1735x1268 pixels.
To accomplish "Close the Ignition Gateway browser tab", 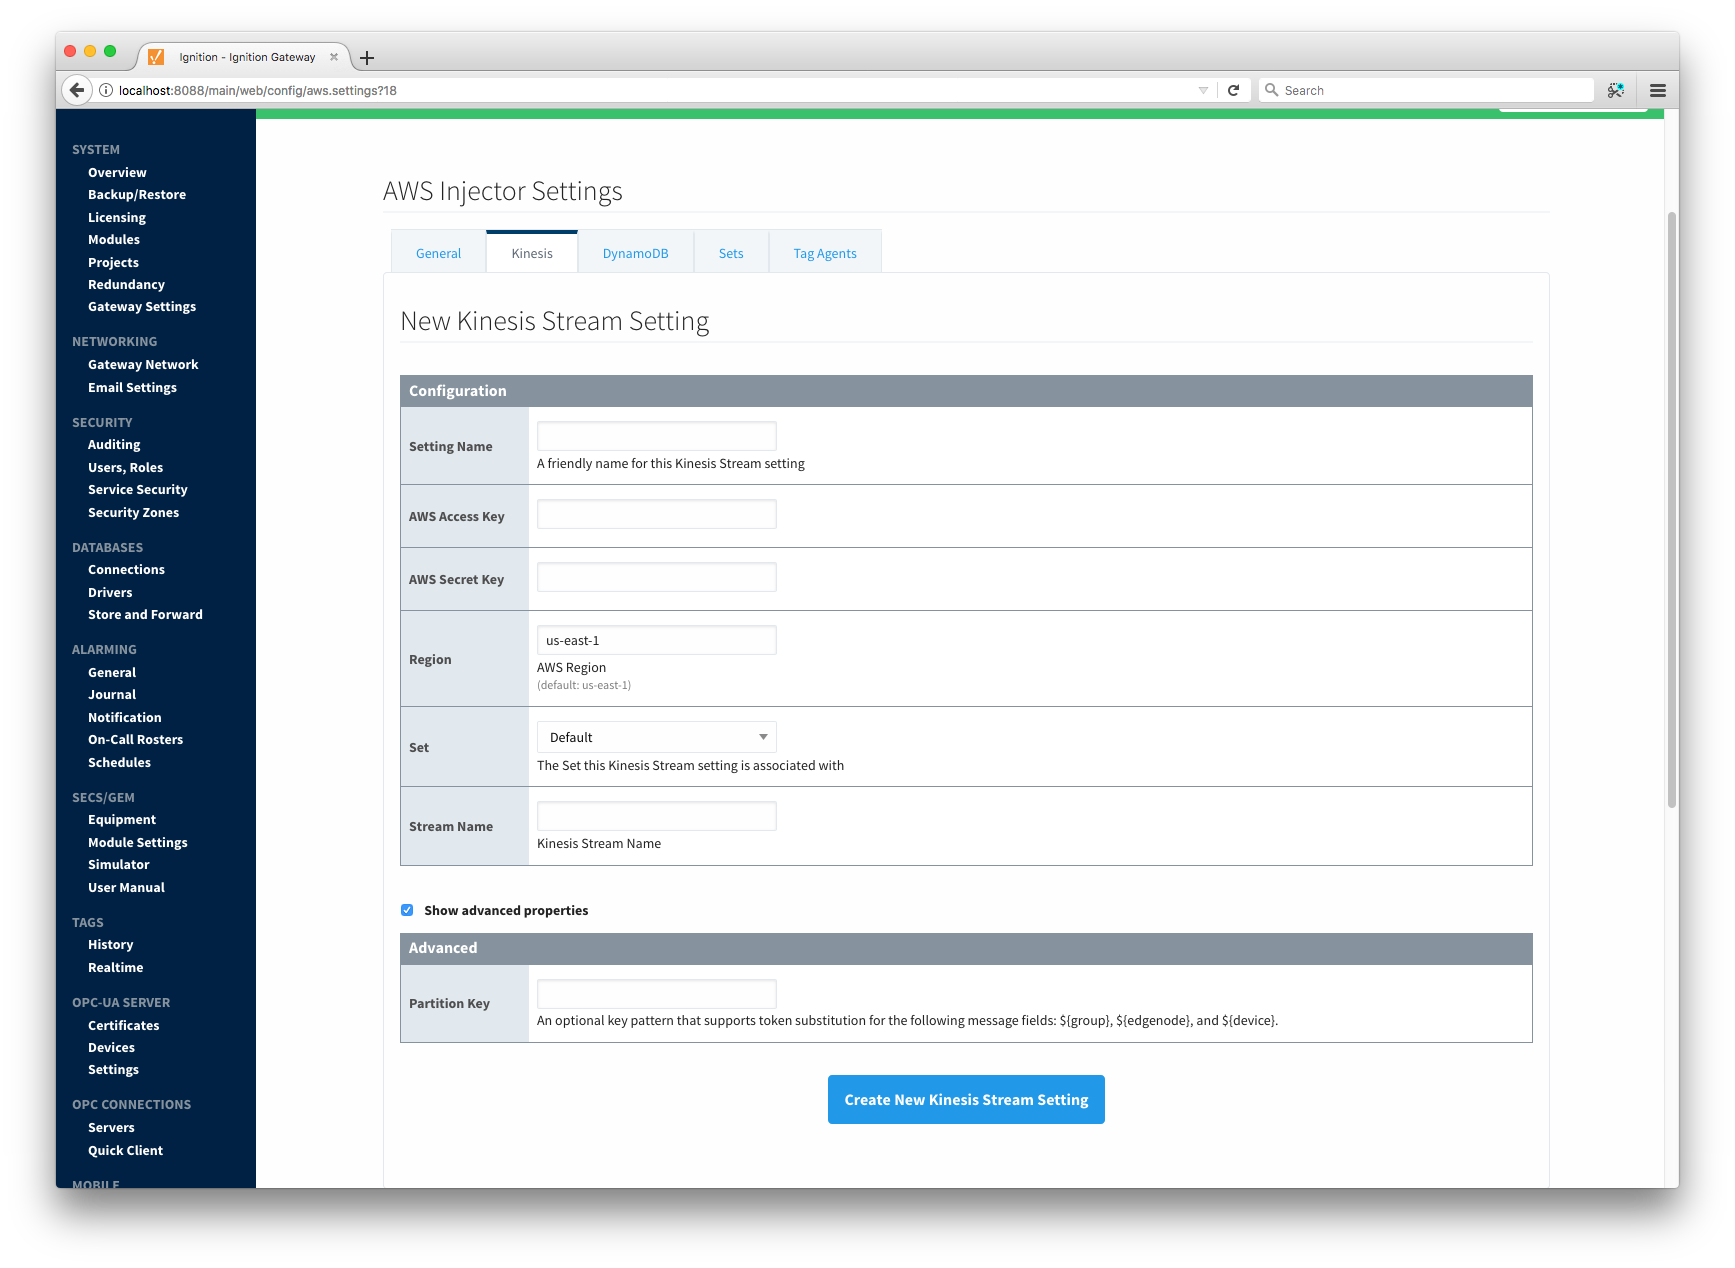I will point(334,57).
